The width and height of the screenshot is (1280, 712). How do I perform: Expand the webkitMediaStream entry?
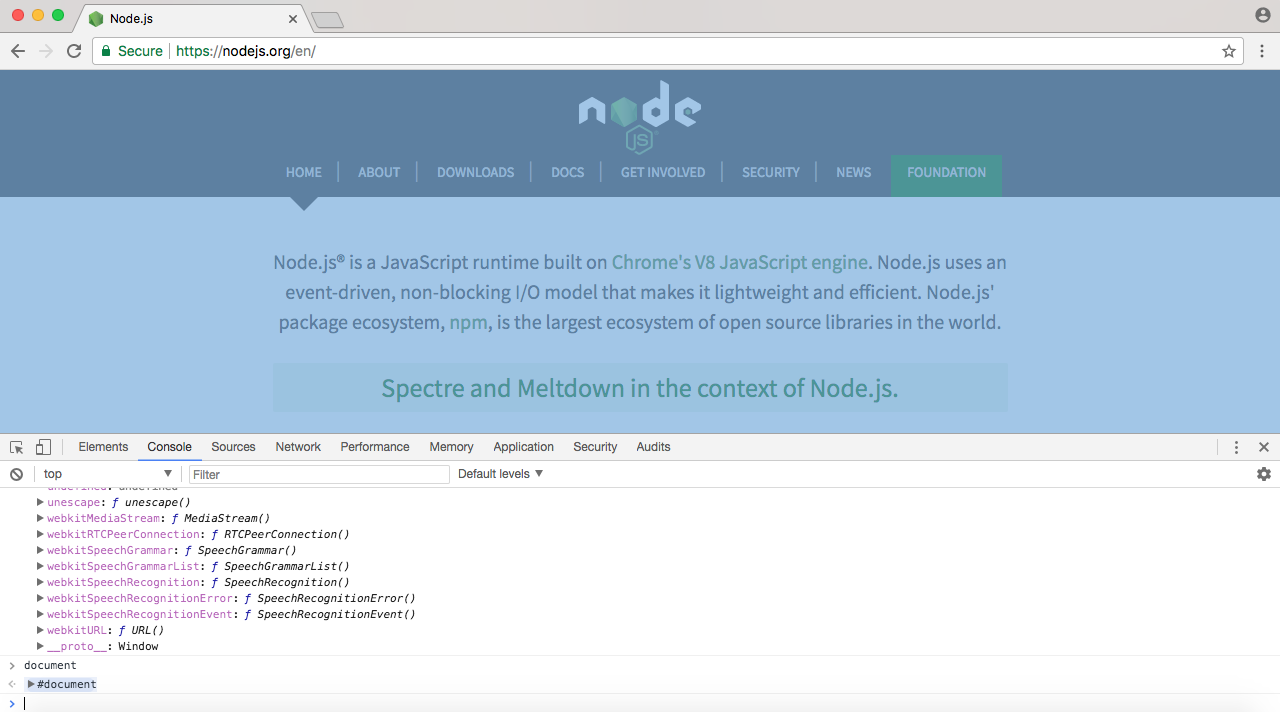click(x=41, y=518)
